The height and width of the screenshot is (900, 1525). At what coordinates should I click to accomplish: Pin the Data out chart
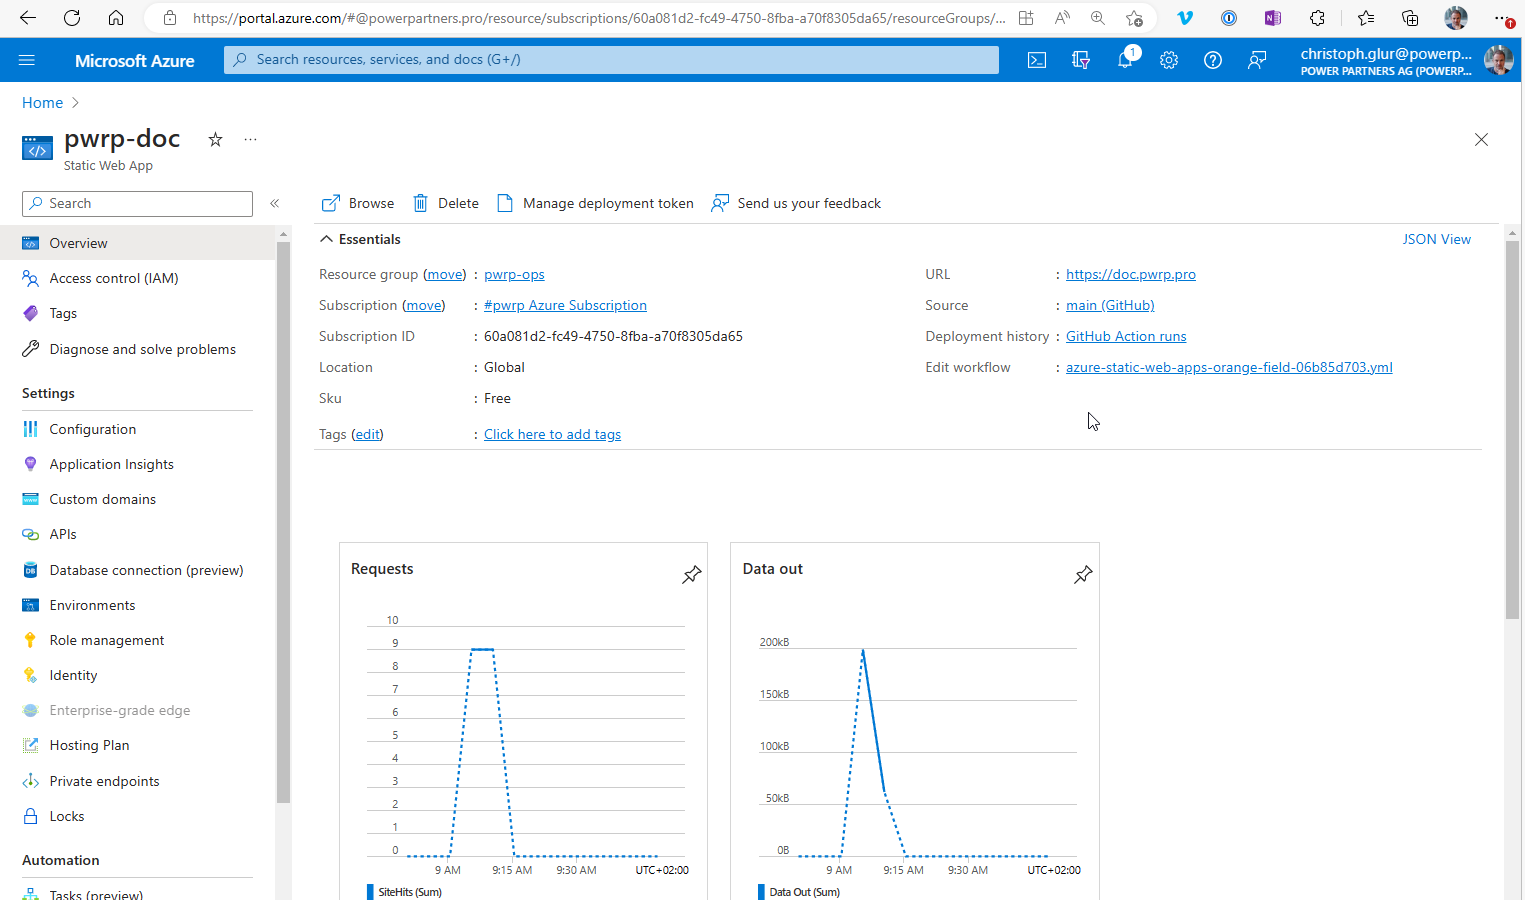coord(1083,574)
